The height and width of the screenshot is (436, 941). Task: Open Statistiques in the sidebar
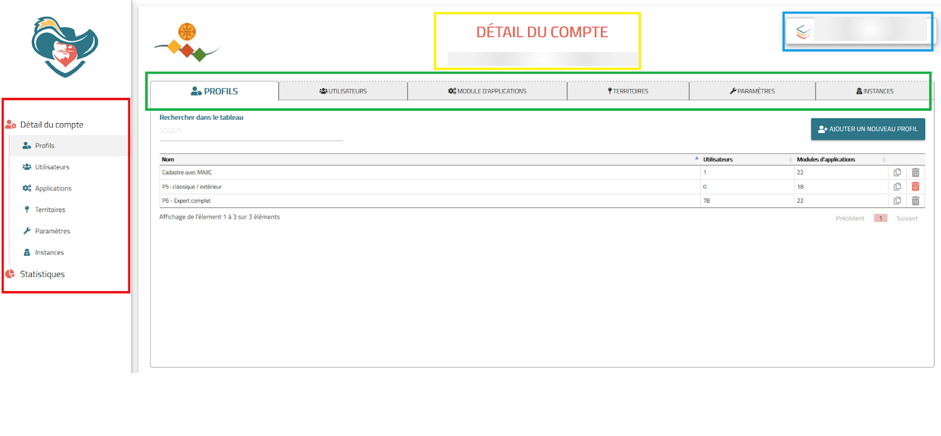point(42,274)
